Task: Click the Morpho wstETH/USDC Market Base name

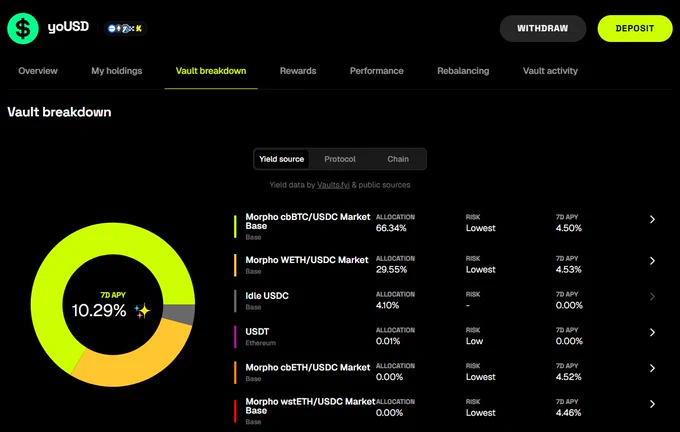Action: (x=310, y=406)
